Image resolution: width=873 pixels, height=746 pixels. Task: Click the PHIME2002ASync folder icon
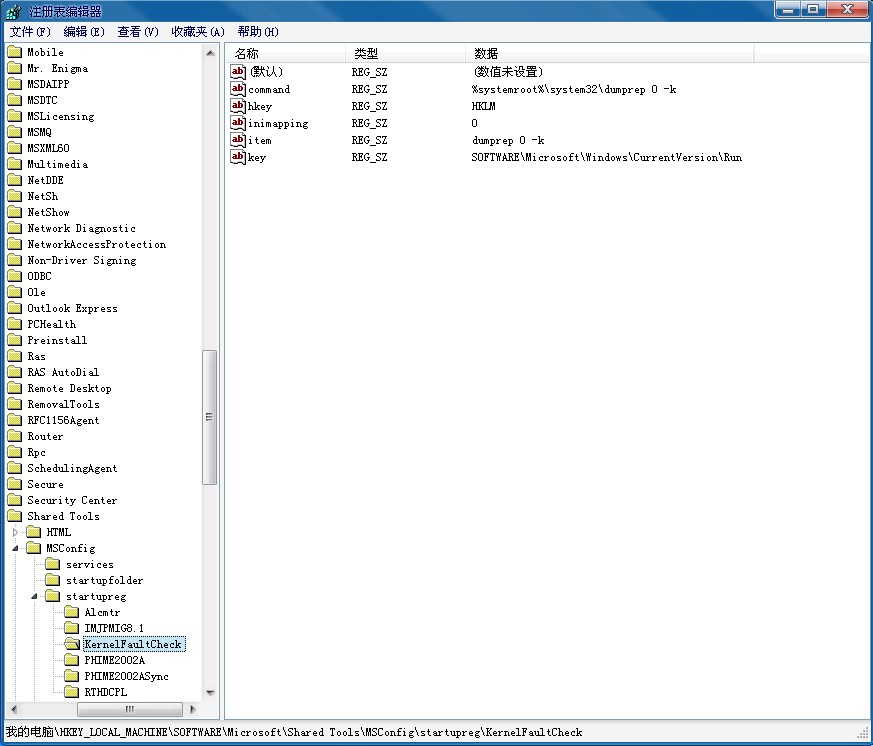[x=72, y=676]
